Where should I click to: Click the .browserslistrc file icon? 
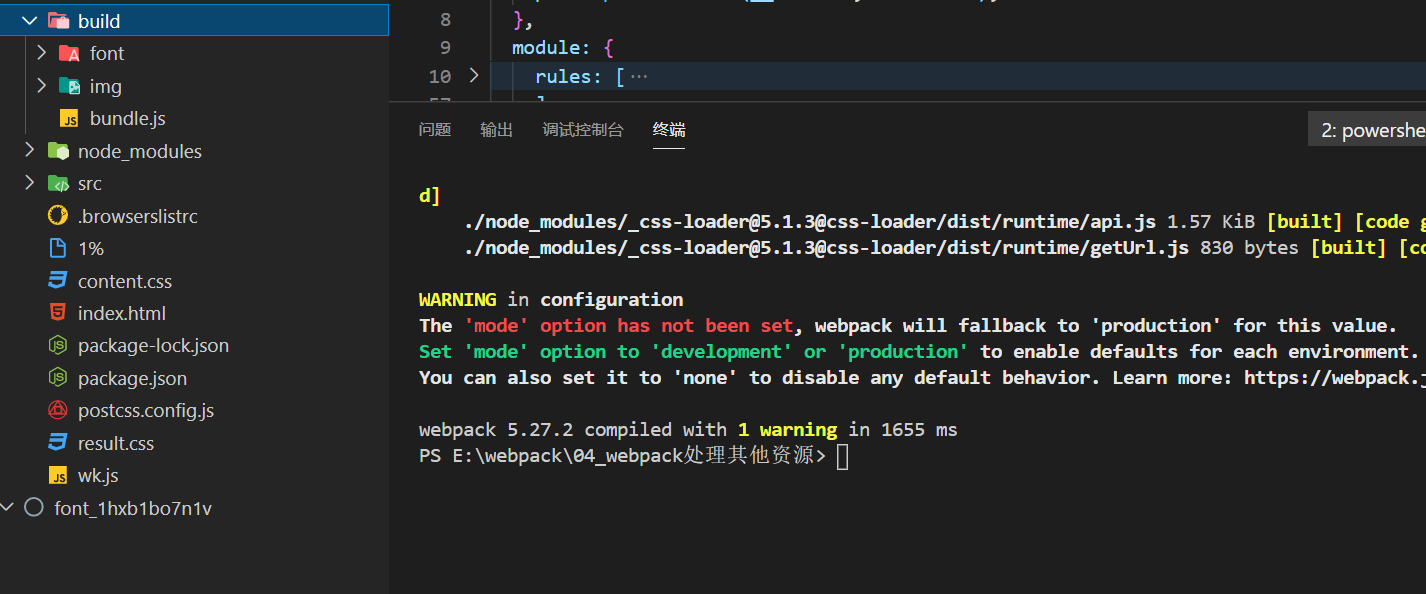(58, 216)
